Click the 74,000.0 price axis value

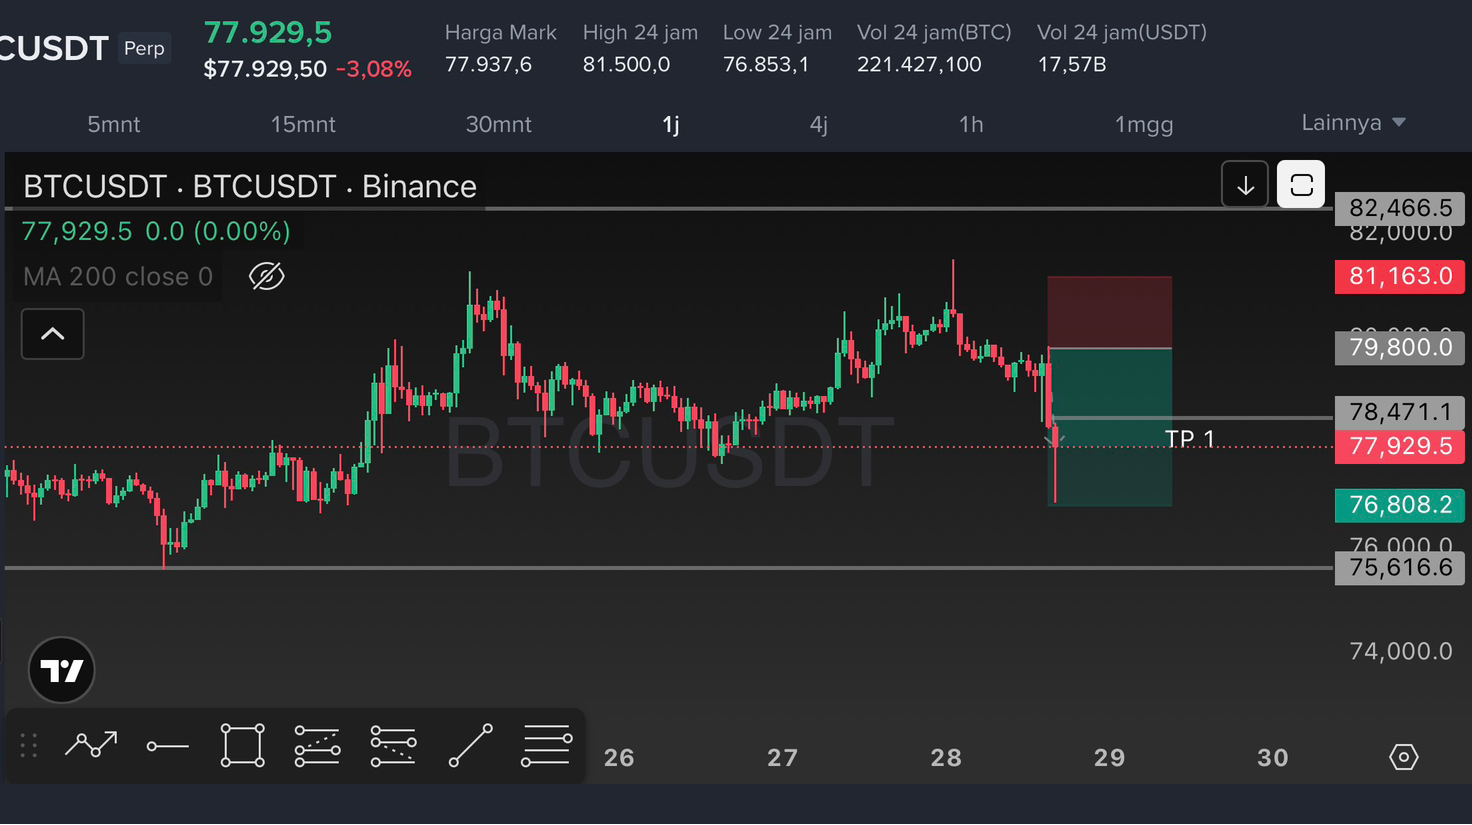tap(1400, 651)
